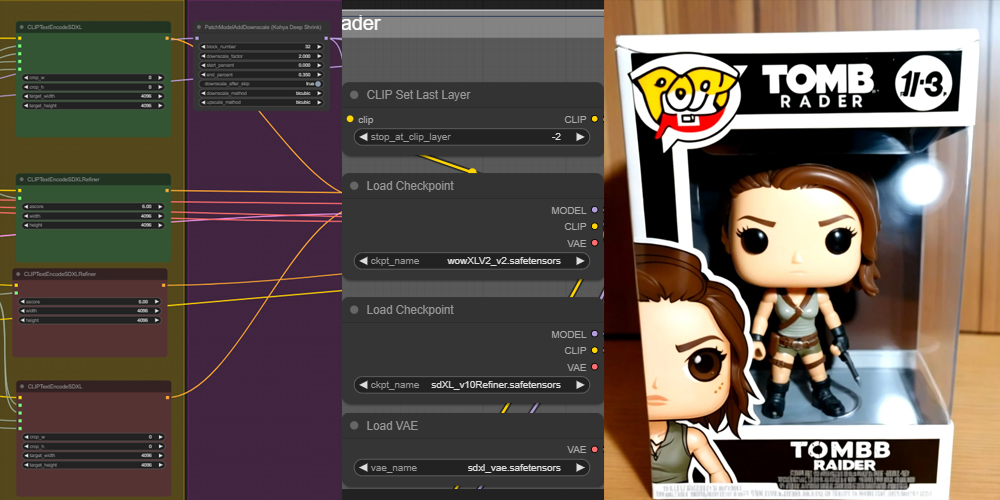Increase start_percent with its right arrow
Viewport: 1000px width, 500px height.
(x=319, y=65)
